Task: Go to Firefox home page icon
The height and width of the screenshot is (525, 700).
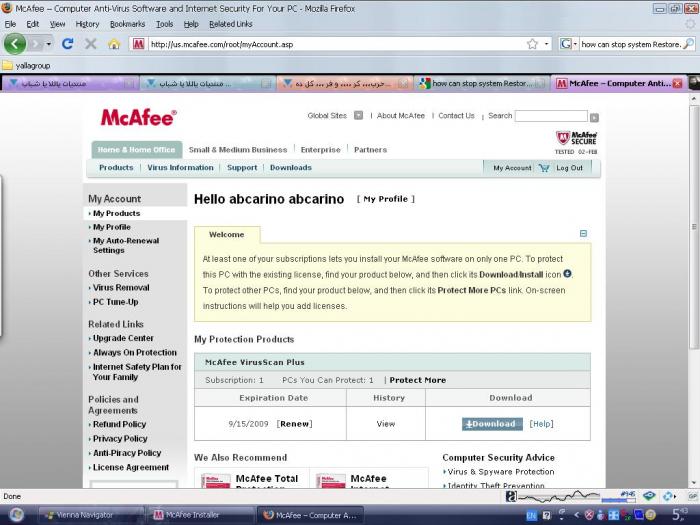Action: pos(114,44)
